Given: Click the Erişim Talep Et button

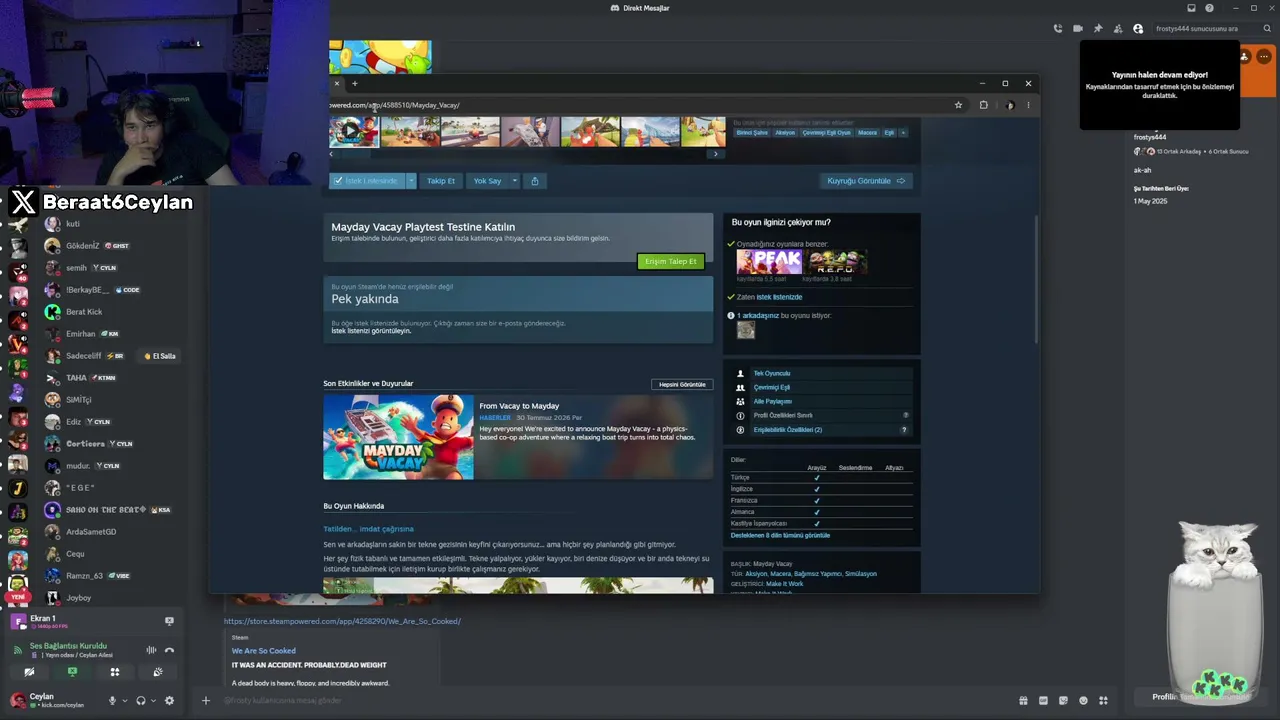Looking at the screenshot, I should 671,261.
